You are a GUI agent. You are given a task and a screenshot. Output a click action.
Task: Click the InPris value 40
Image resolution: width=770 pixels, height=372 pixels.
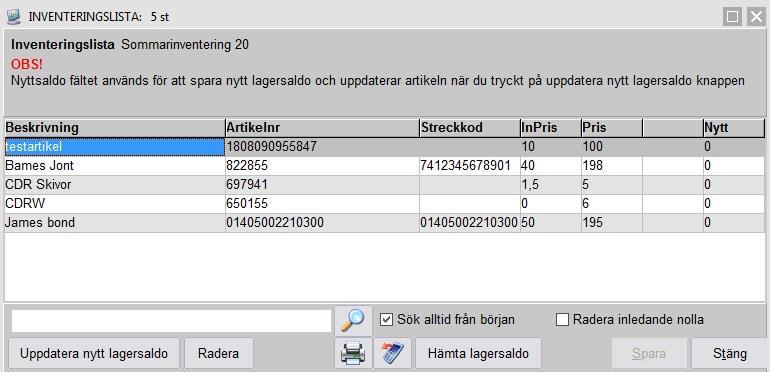(528, 166)
